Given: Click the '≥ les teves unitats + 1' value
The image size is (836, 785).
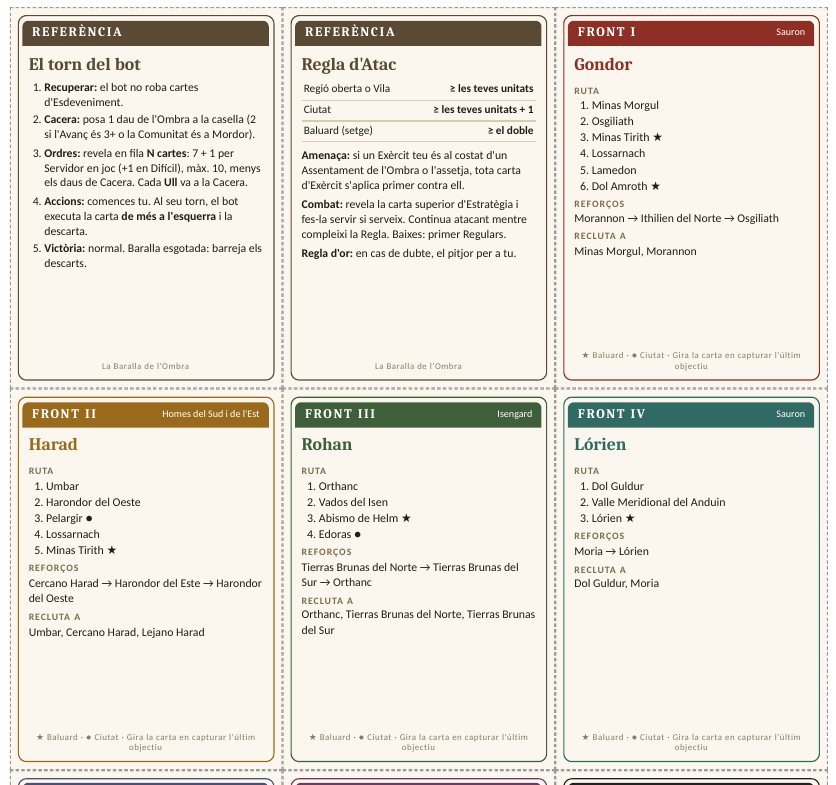Looking at the screenshot, I should coord(483,109).
